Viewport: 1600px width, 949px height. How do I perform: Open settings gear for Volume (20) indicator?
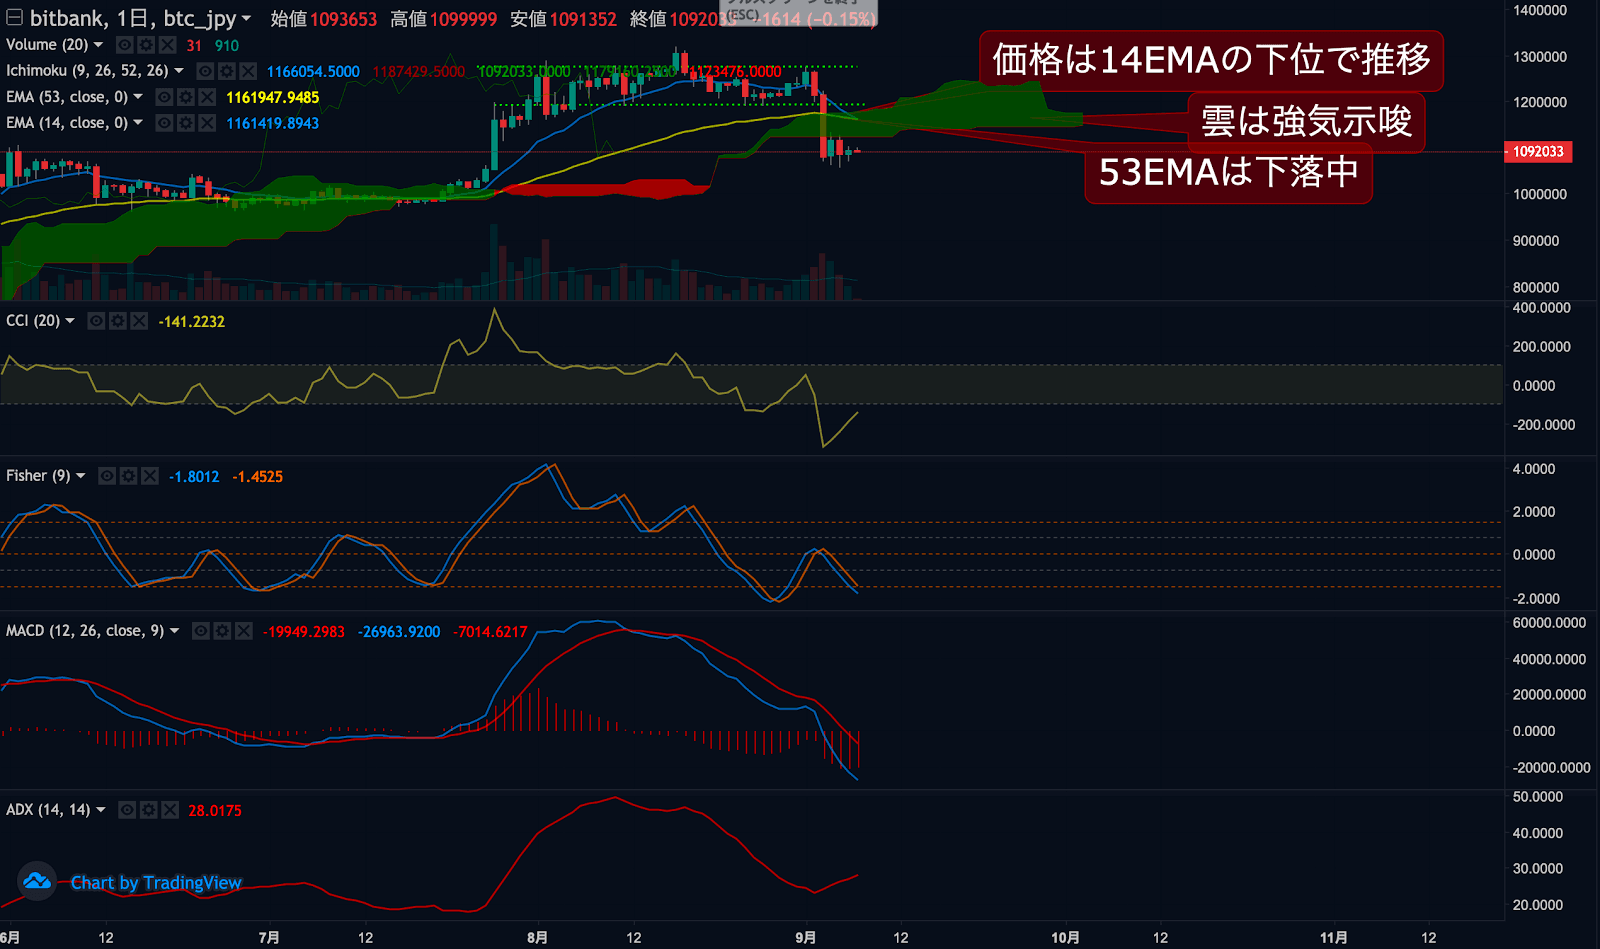(146, 45)
